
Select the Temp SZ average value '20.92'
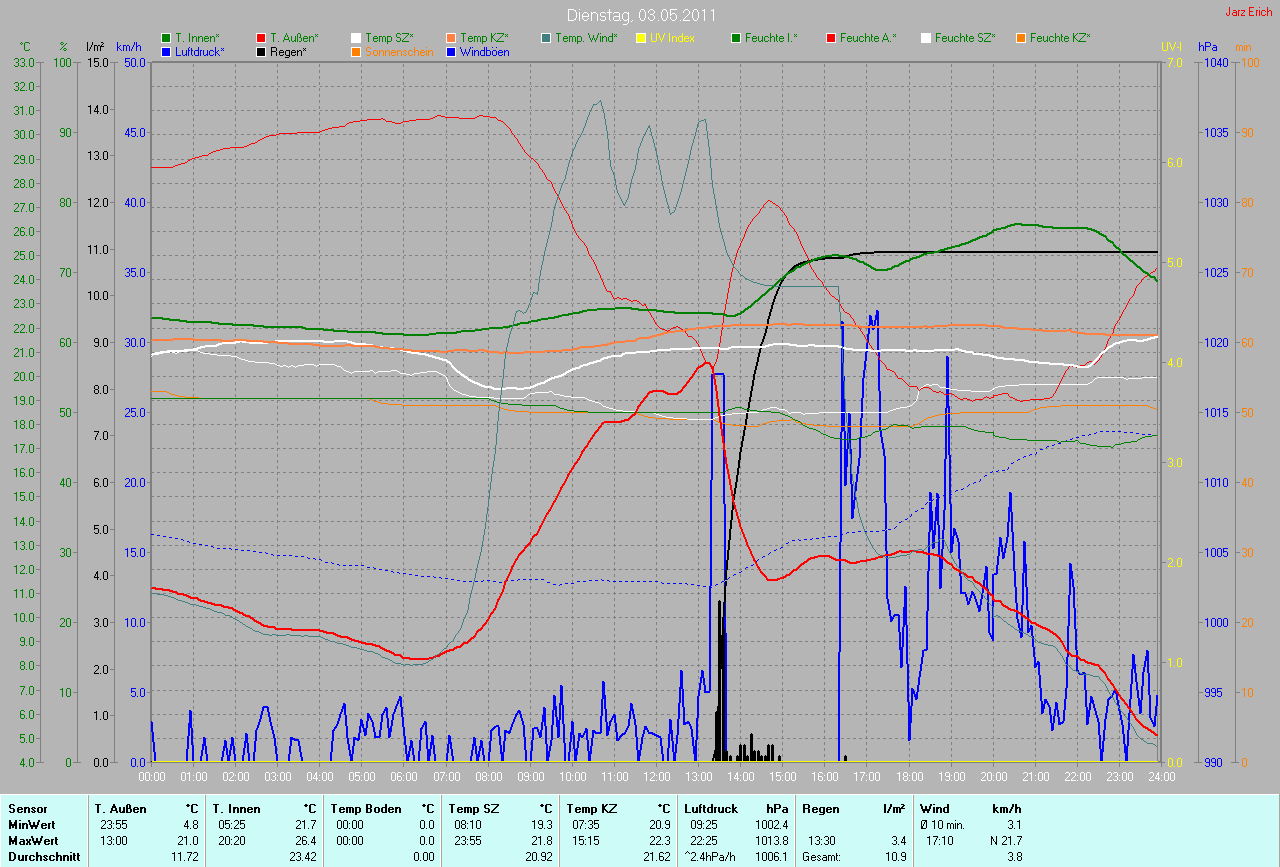(x=541, y=857)
